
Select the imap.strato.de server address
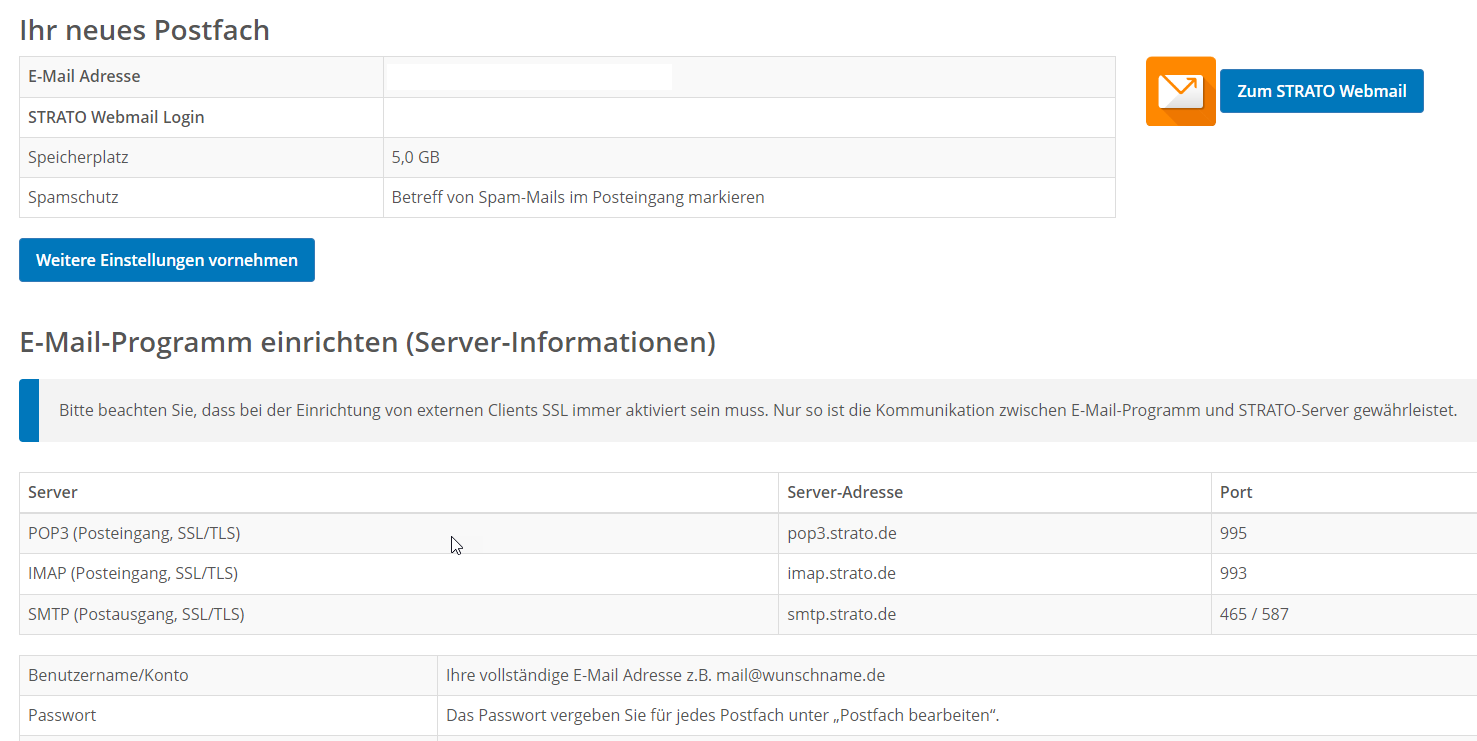[841, 573]
